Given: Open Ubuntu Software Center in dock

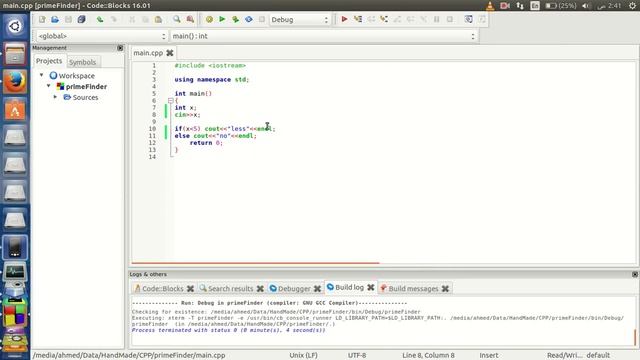Looking at the screenshot, I should [15, 109].
